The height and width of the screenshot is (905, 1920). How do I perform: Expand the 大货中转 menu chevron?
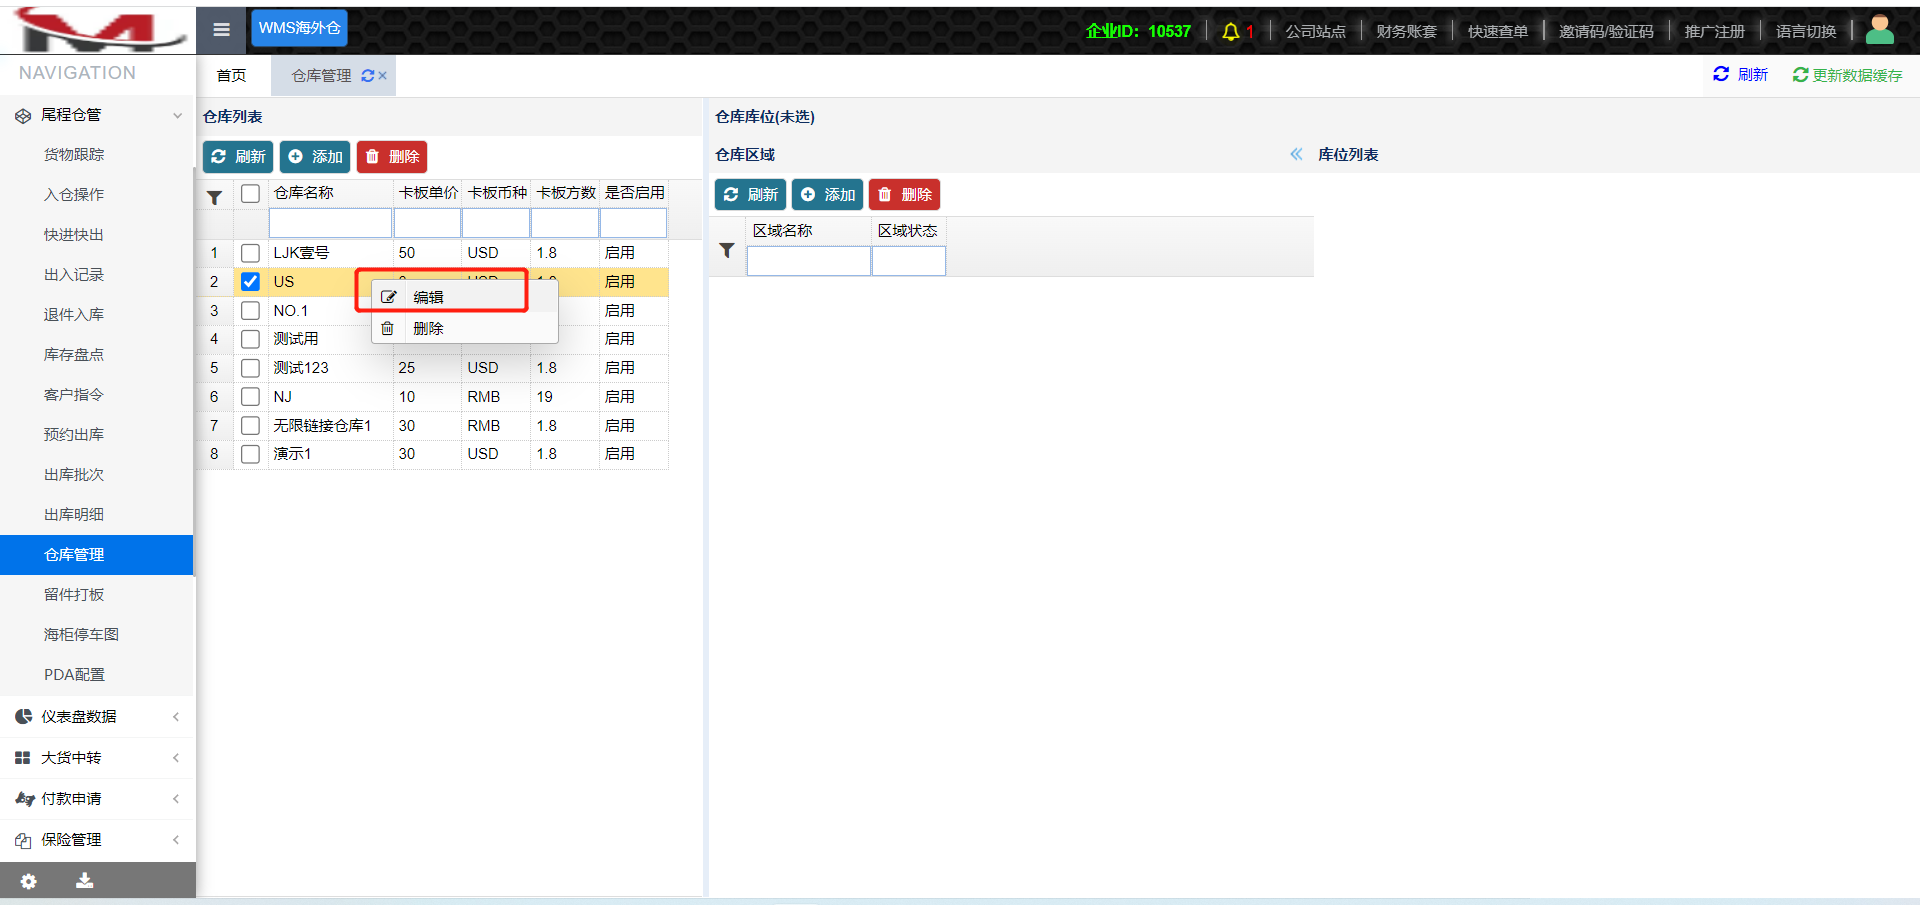click(176, 758)
